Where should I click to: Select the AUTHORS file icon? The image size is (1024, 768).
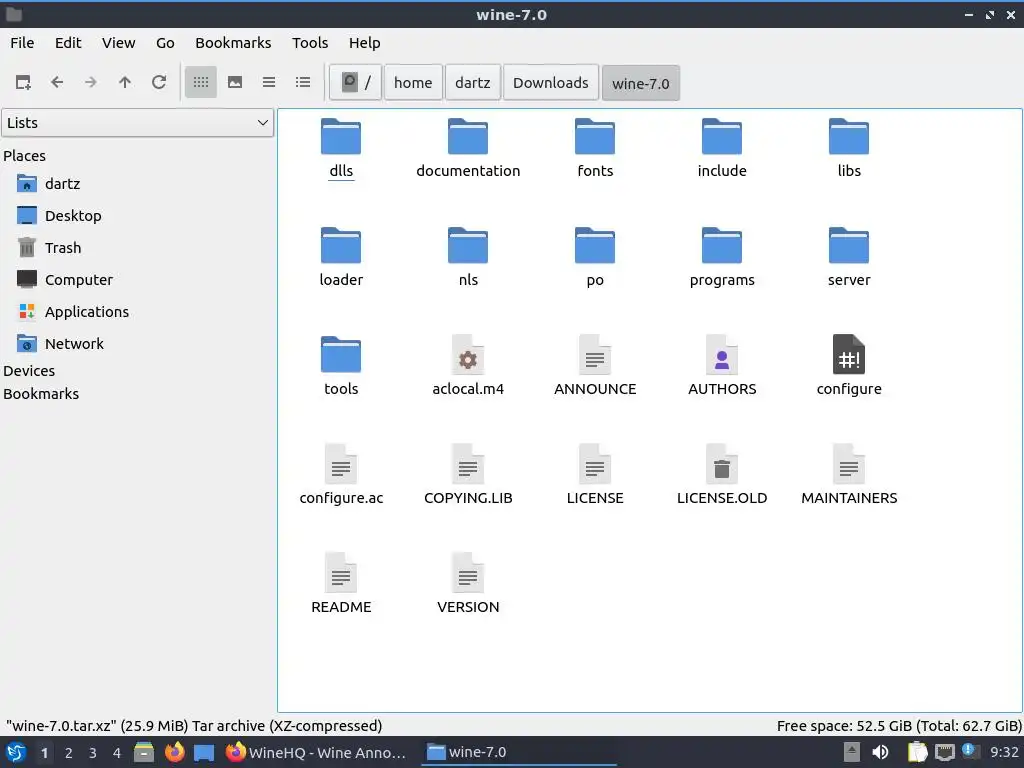722,355
